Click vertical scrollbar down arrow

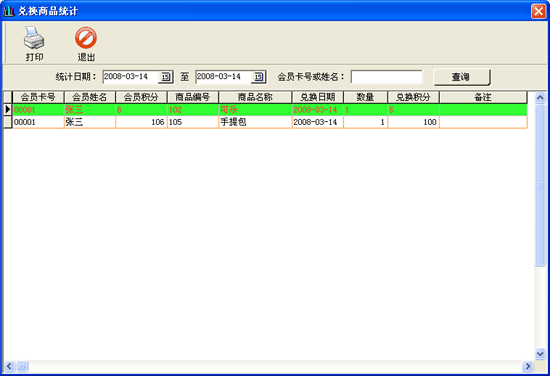point(540,354)
